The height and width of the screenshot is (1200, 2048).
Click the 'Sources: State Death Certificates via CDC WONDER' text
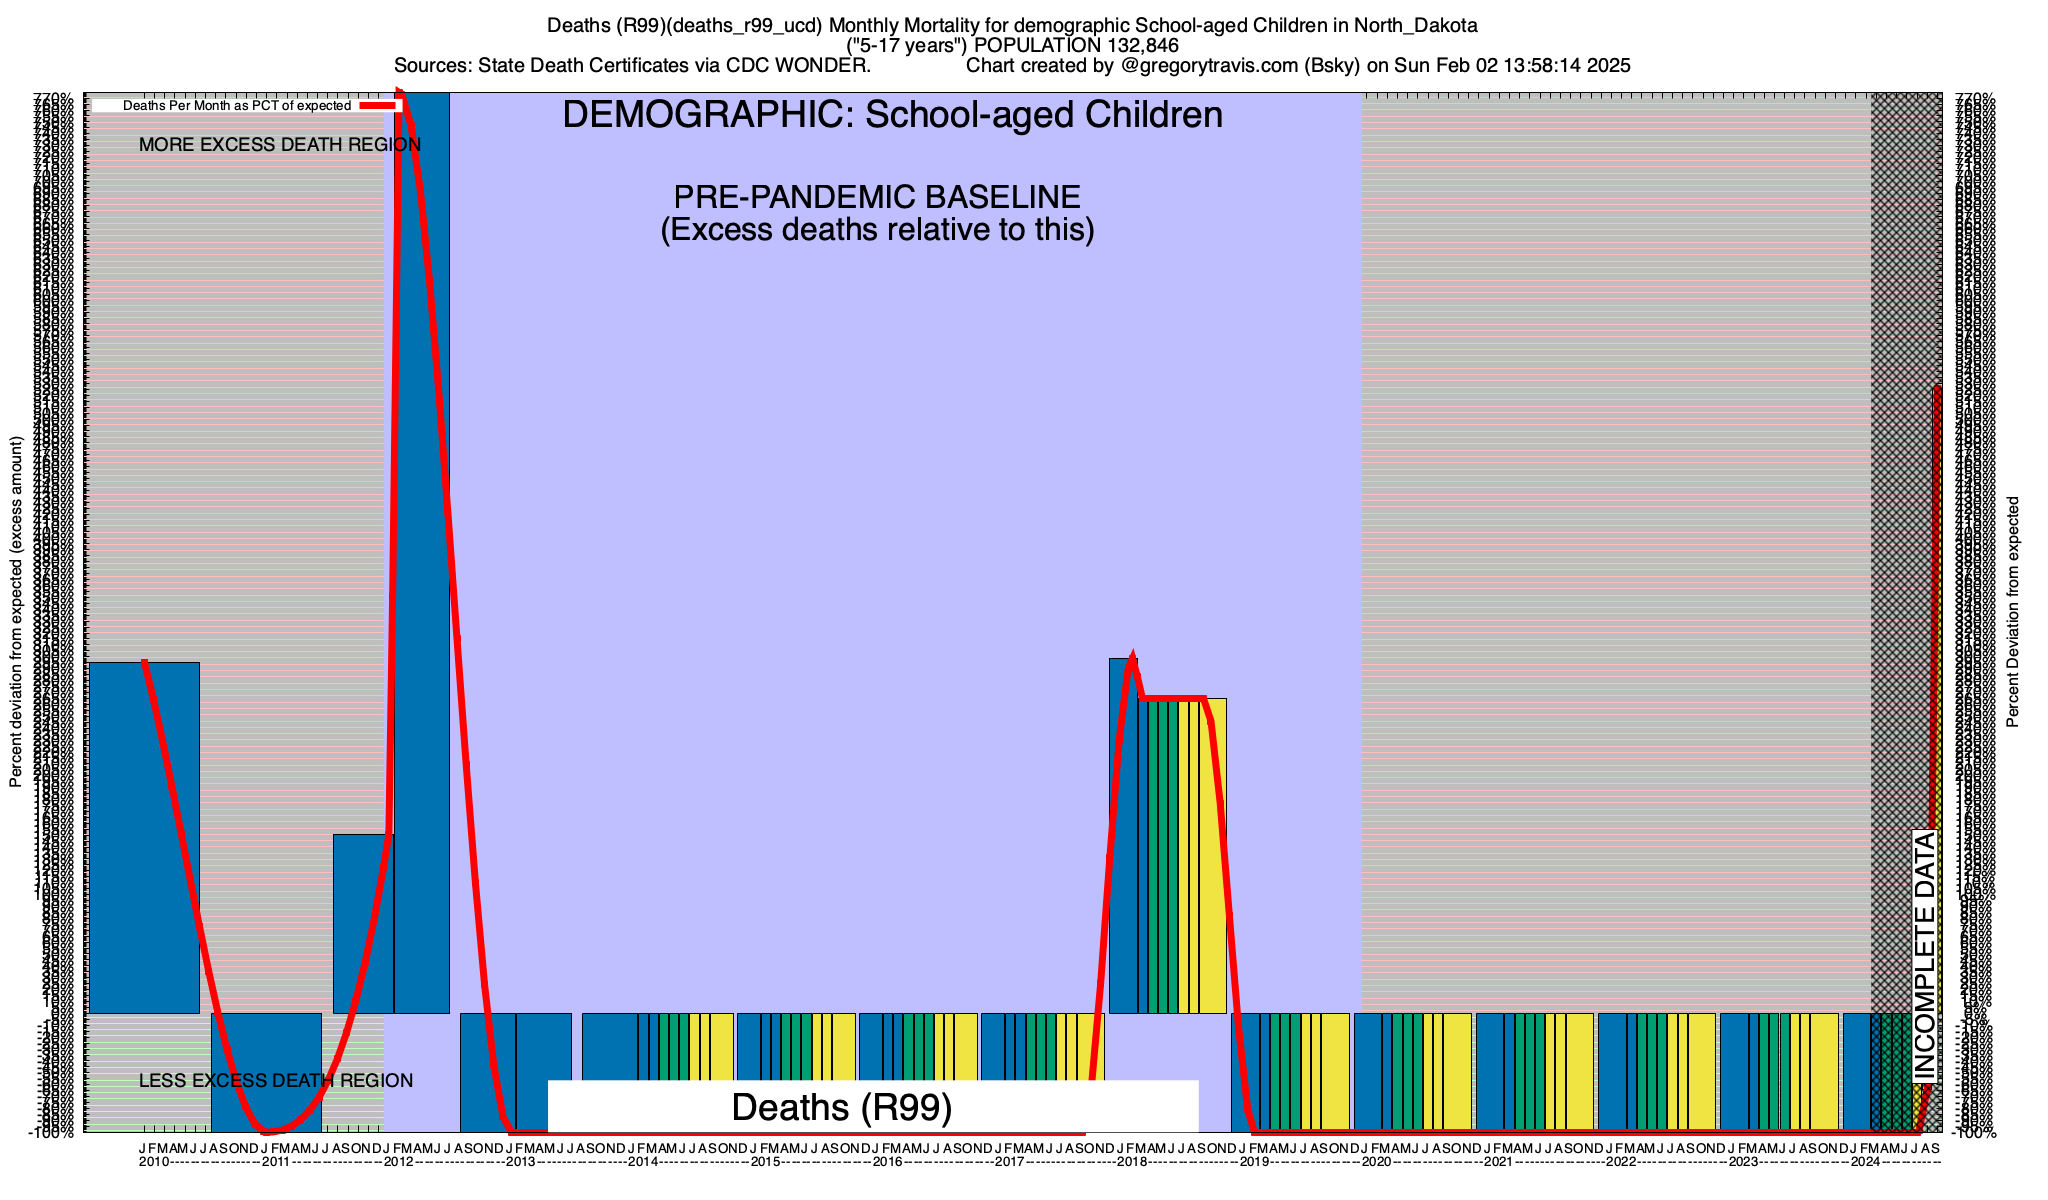(632, 66)
